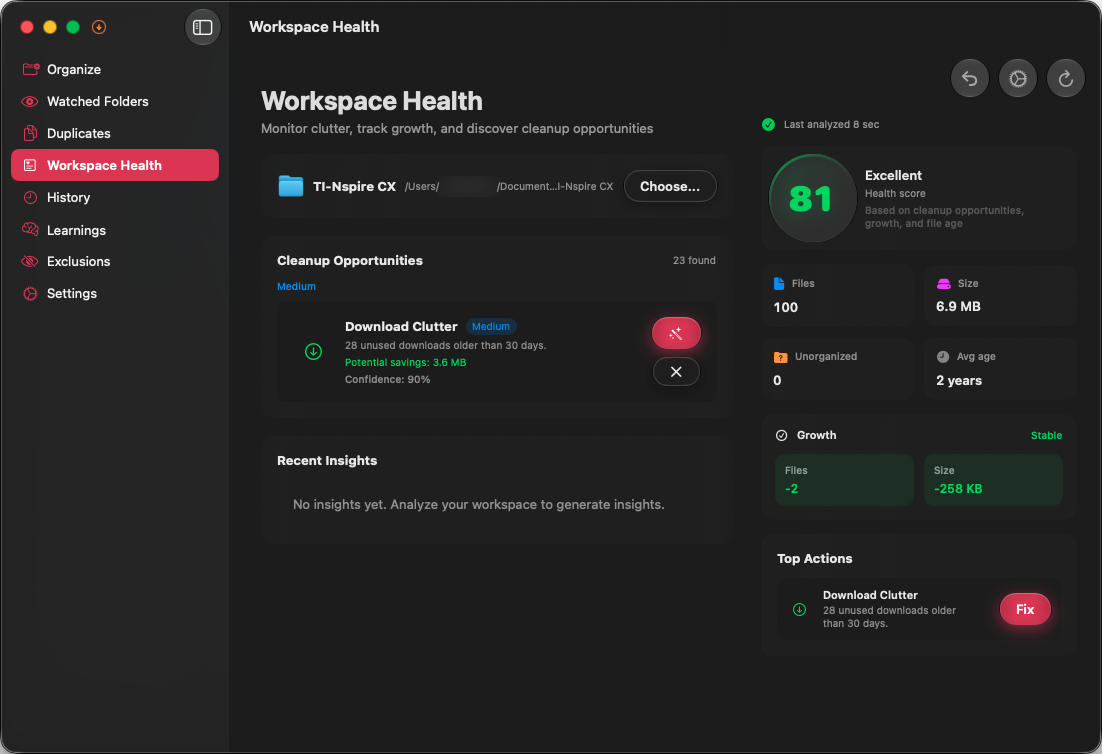Viewport: 1102px width, 754px height.
Task: Click Potential savings: 3.6 MB text
Action: pyautogui.click(x=406, y=363)
